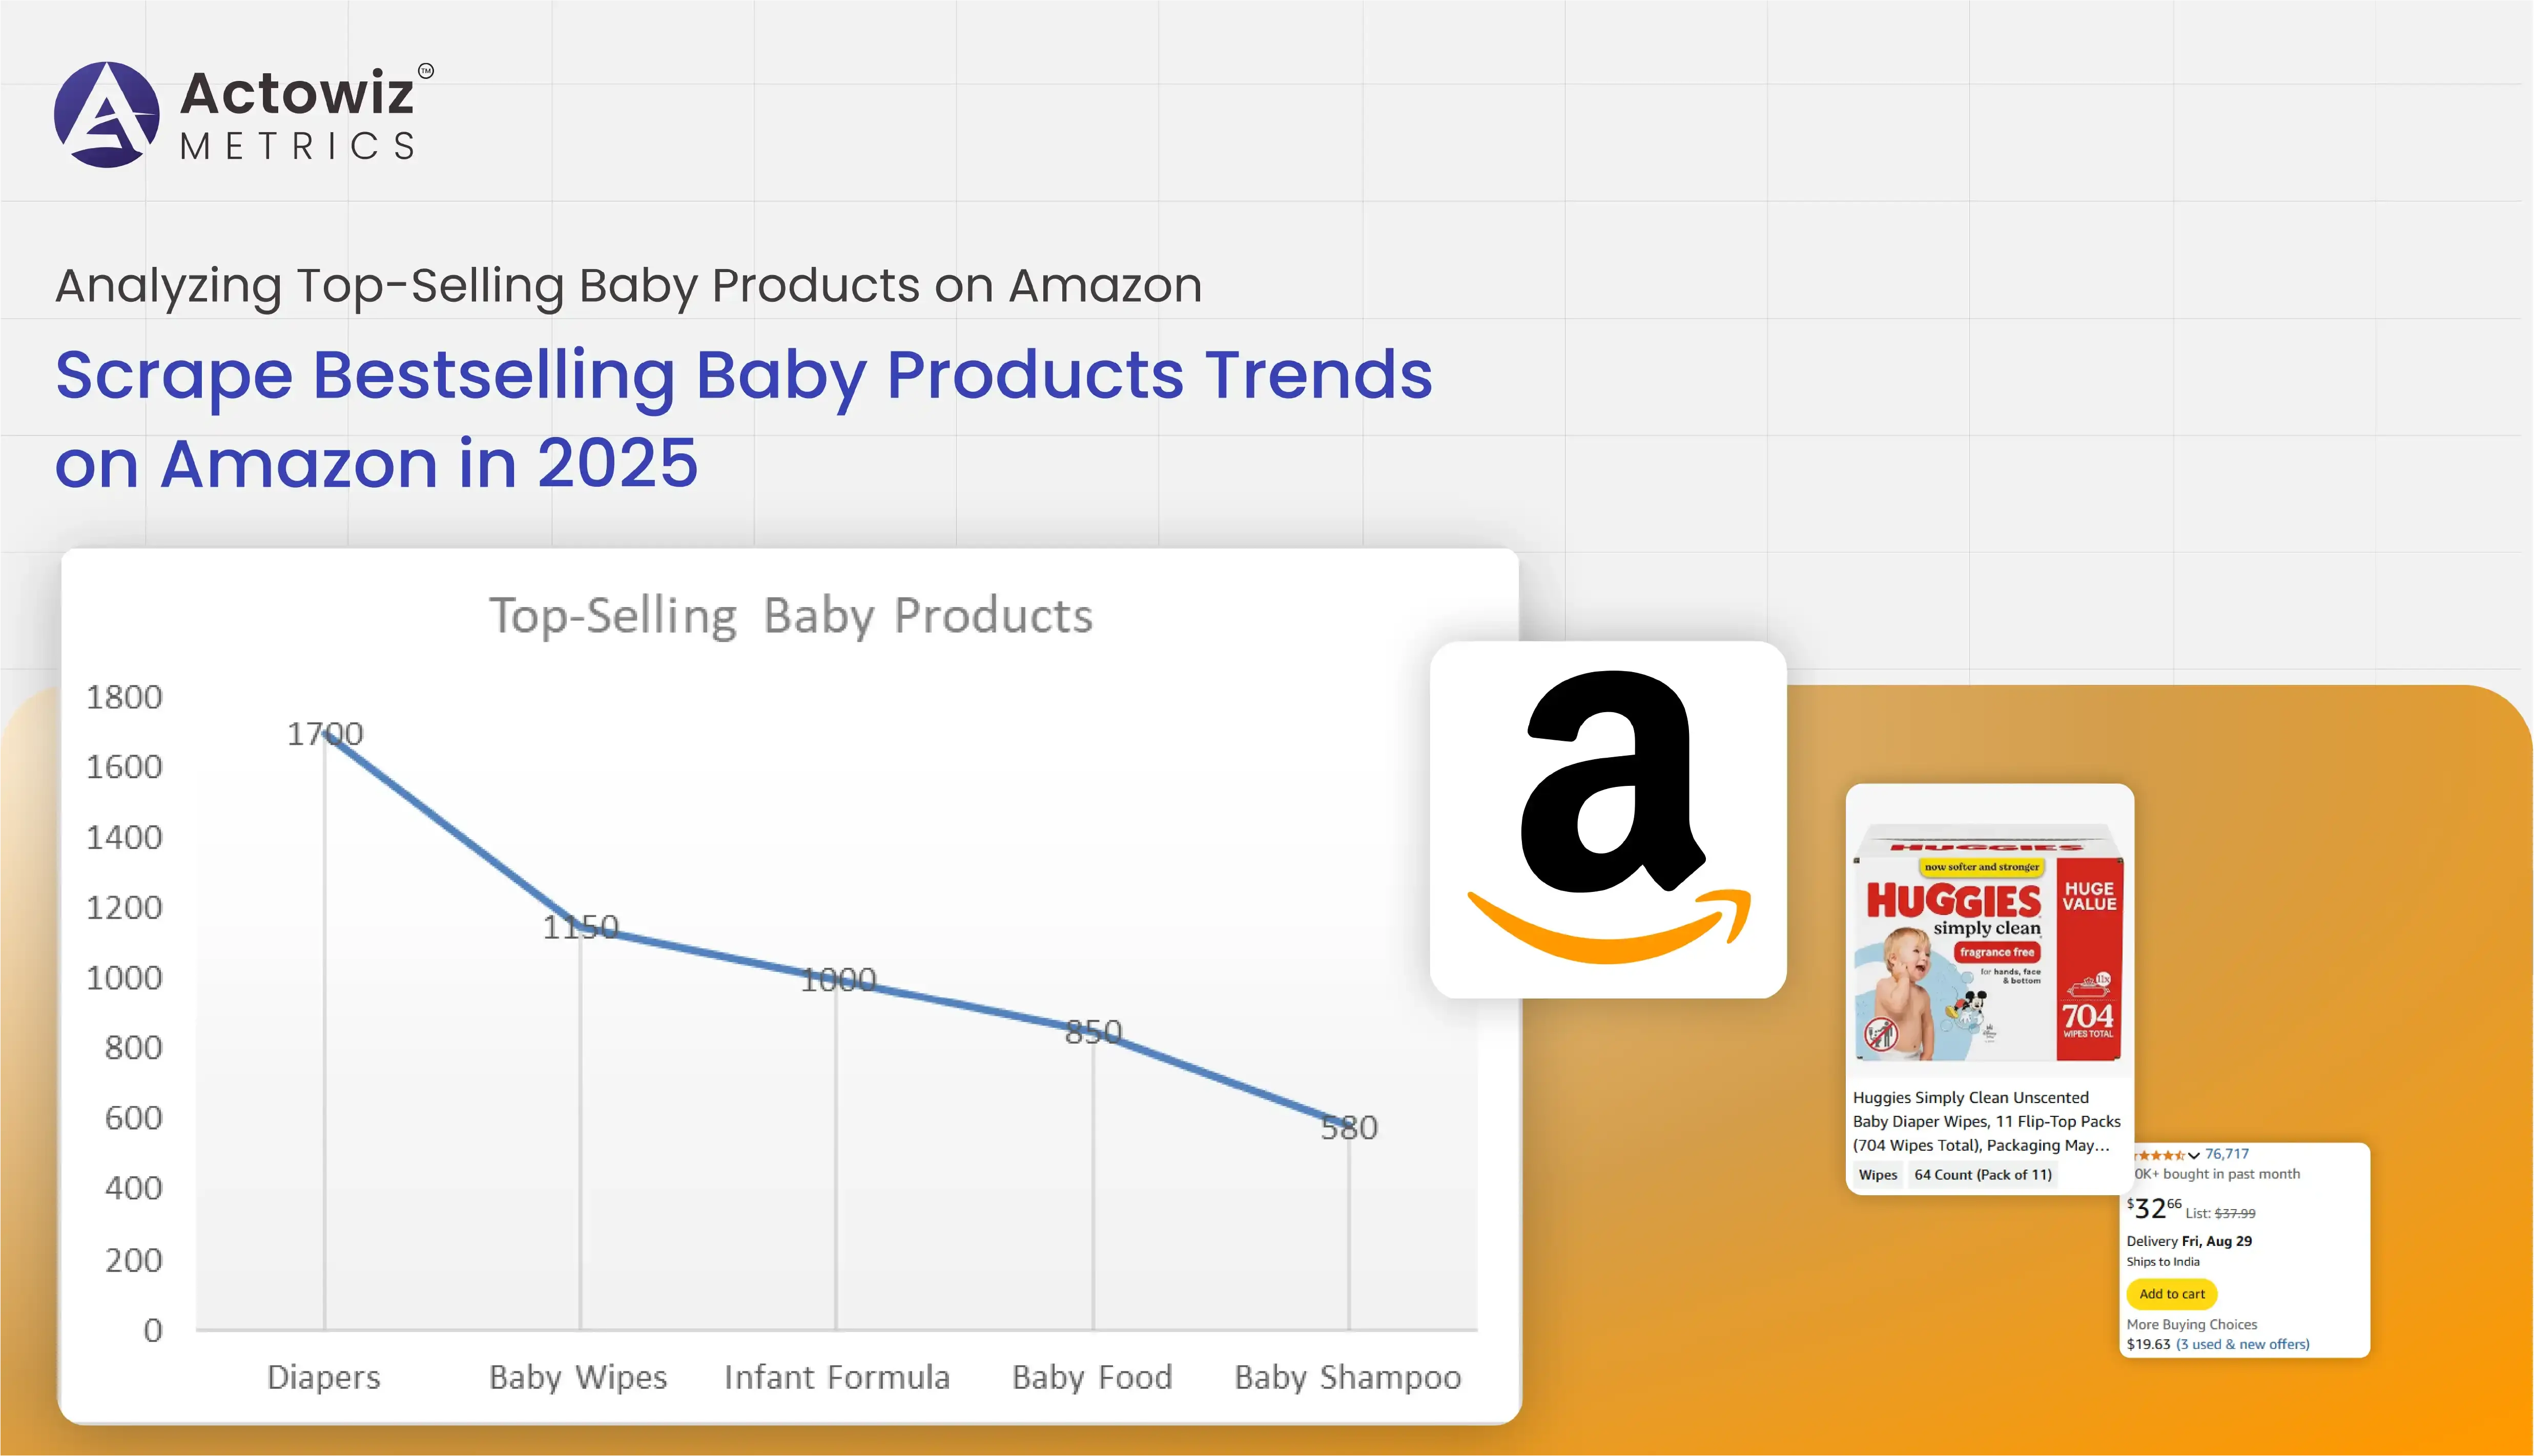The width and height of the screenshot is (2534, 1456).
Task: Click the Infant Formula axis label
Action: coord(837,1377)
